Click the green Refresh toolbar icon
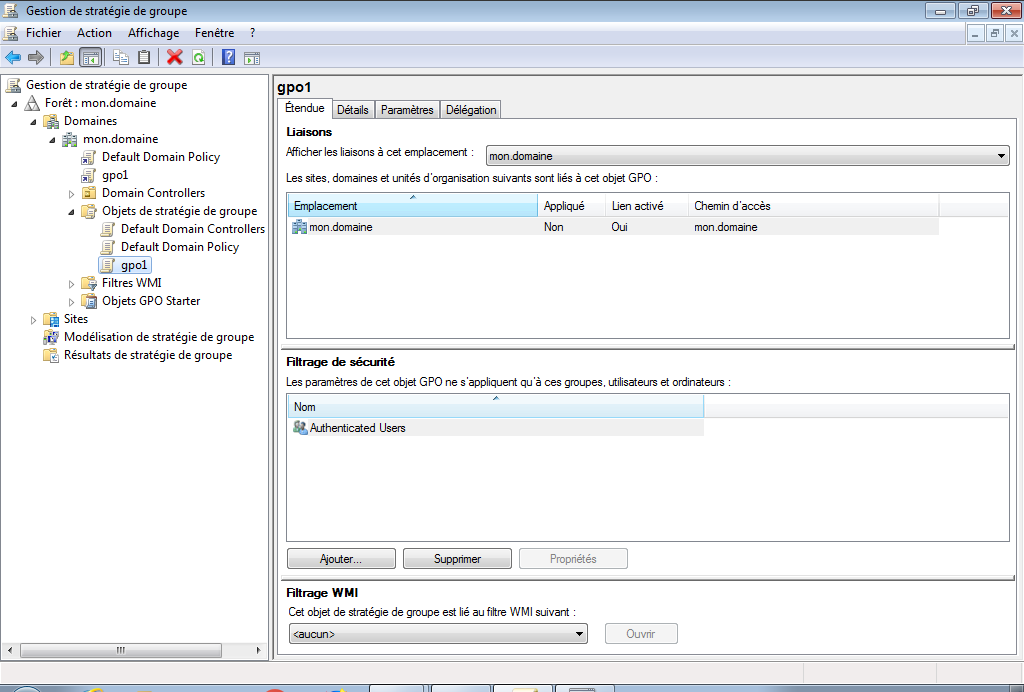The width and height of the screenshot is (1024, 692). coord(198,57)
